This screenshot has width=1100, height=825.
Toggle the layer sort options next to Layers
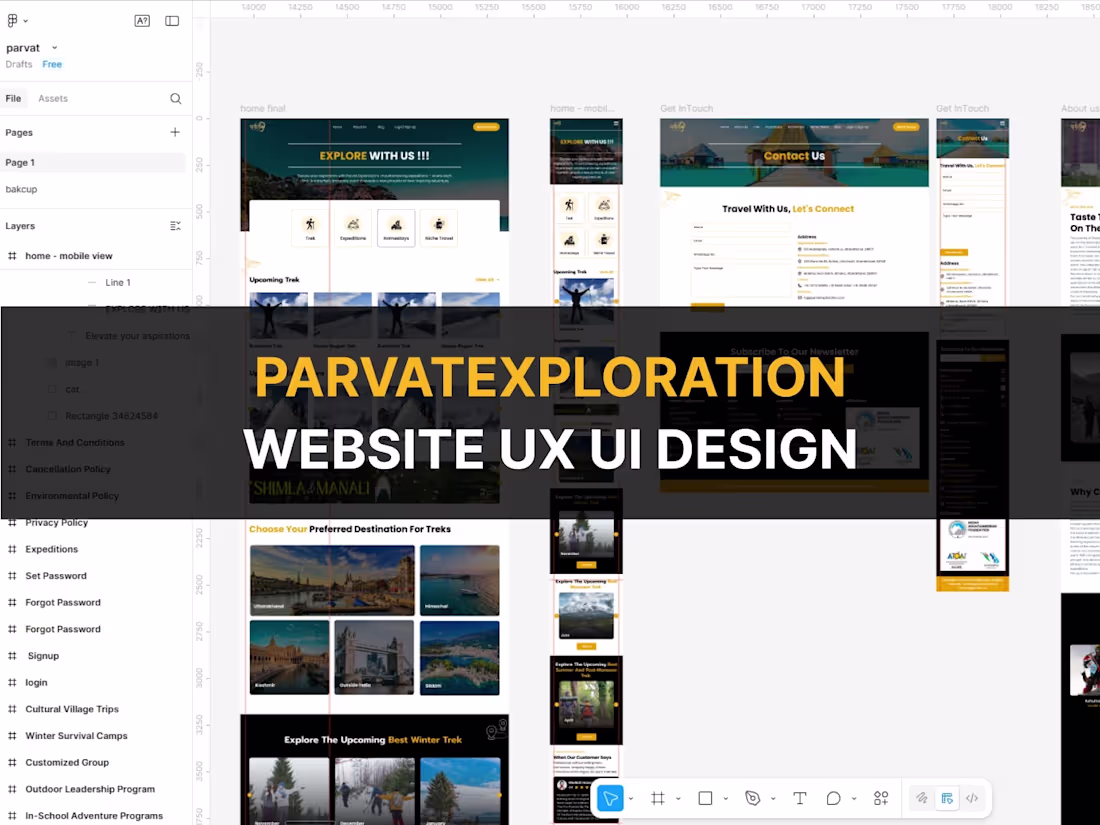point(175,225)
